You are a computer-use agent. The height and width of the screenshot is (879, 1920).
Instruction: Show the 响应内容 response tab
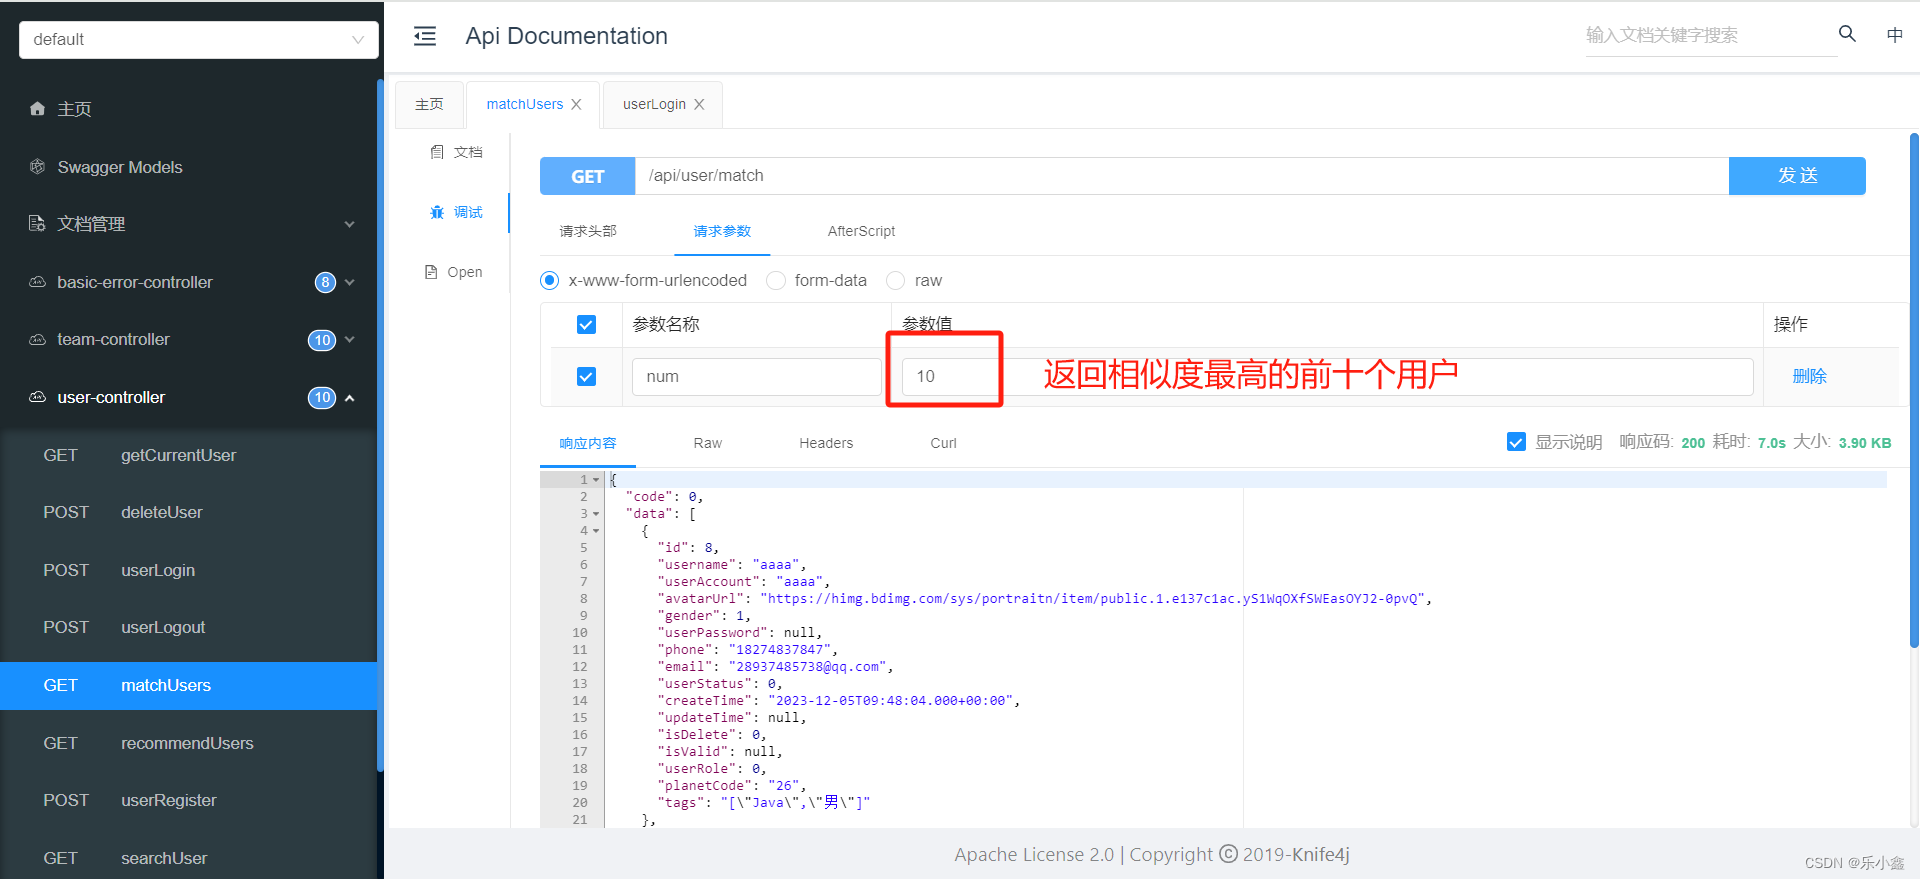(x=588, y=443)
